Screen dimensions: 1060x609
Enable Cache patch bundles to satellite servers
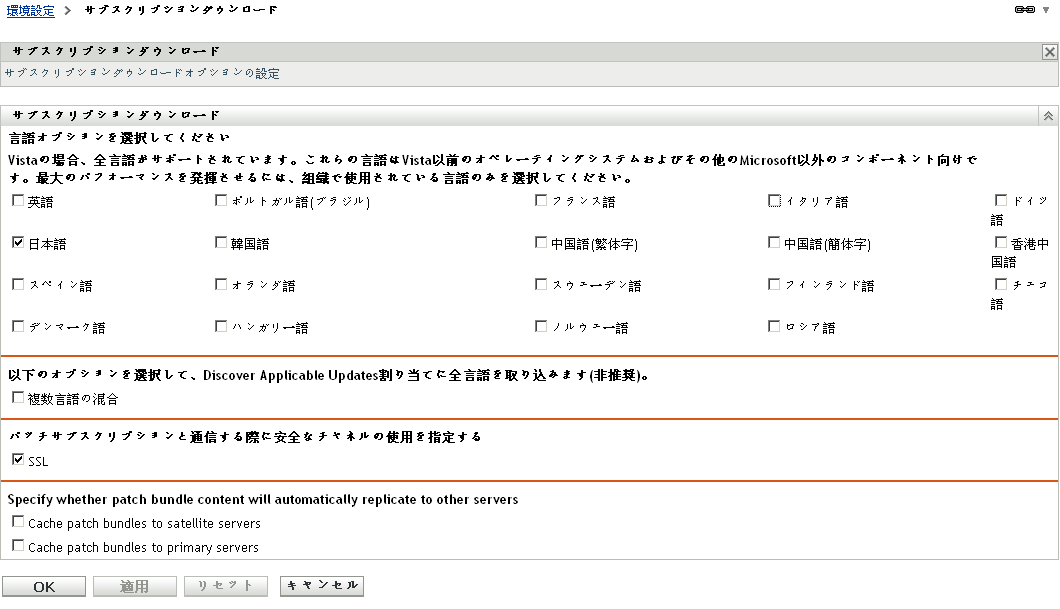point(16,522)
